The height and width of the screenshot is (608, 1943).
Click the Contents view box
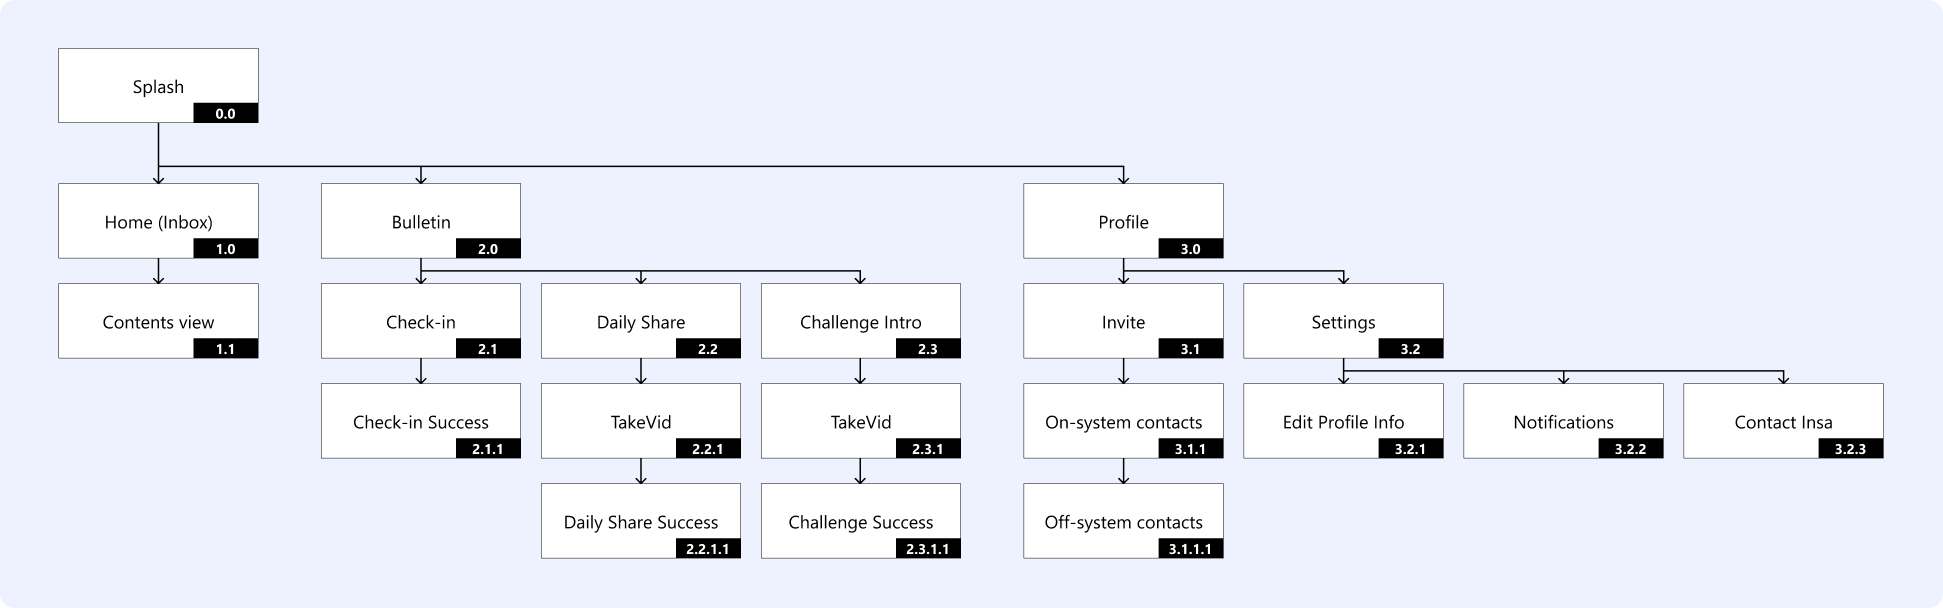158,321
